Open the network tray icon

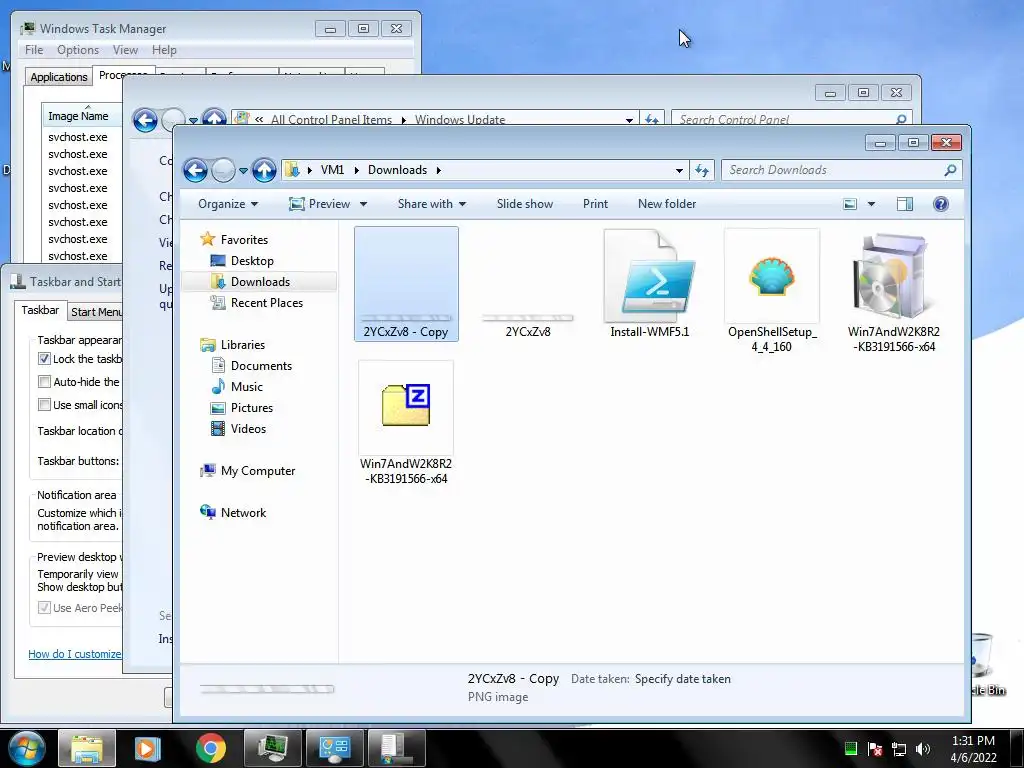899,749
